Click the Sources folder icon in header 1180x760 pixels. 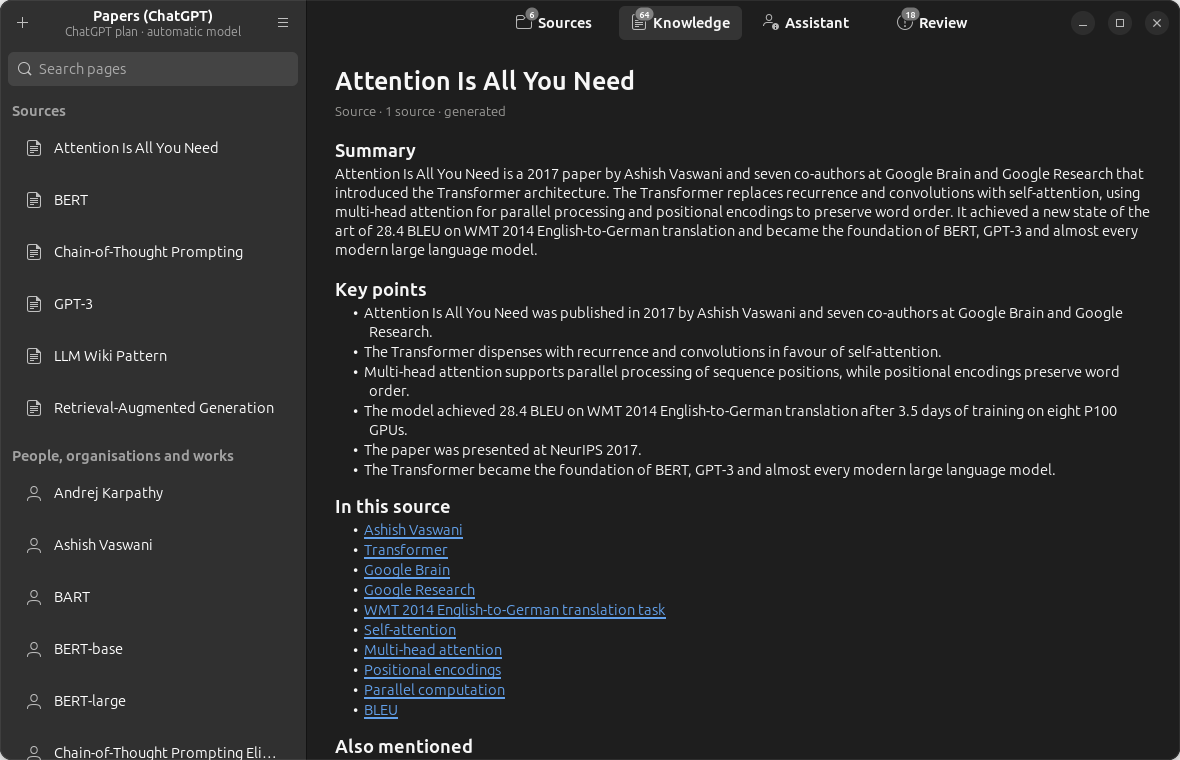[524, 23]
